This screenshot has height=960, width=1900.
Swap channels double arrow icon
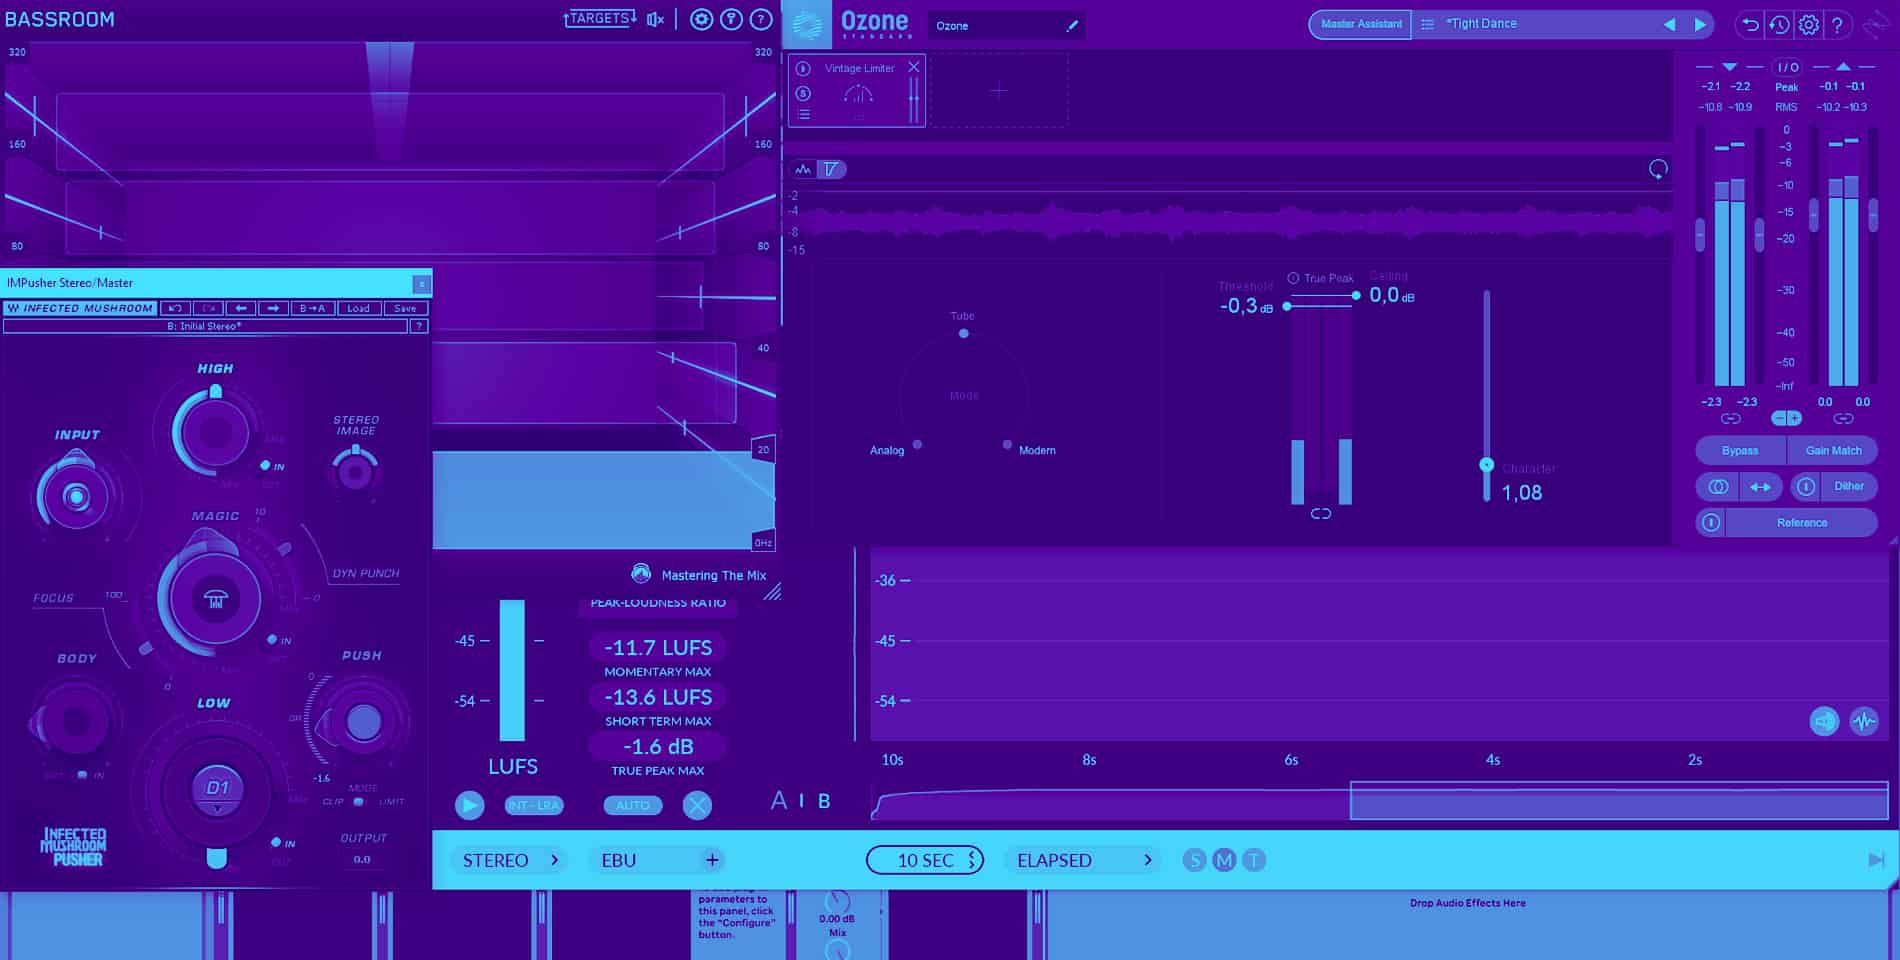(x=1760, y=487)
